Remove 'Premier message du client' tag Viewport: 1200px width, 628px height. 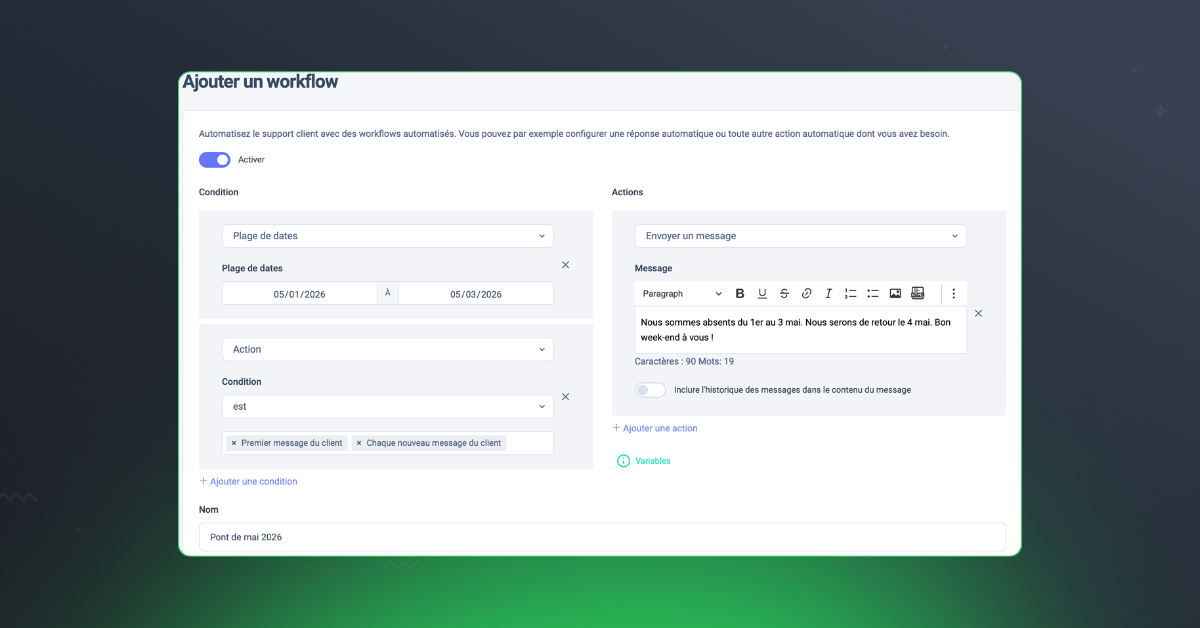[x=234, y=443]
